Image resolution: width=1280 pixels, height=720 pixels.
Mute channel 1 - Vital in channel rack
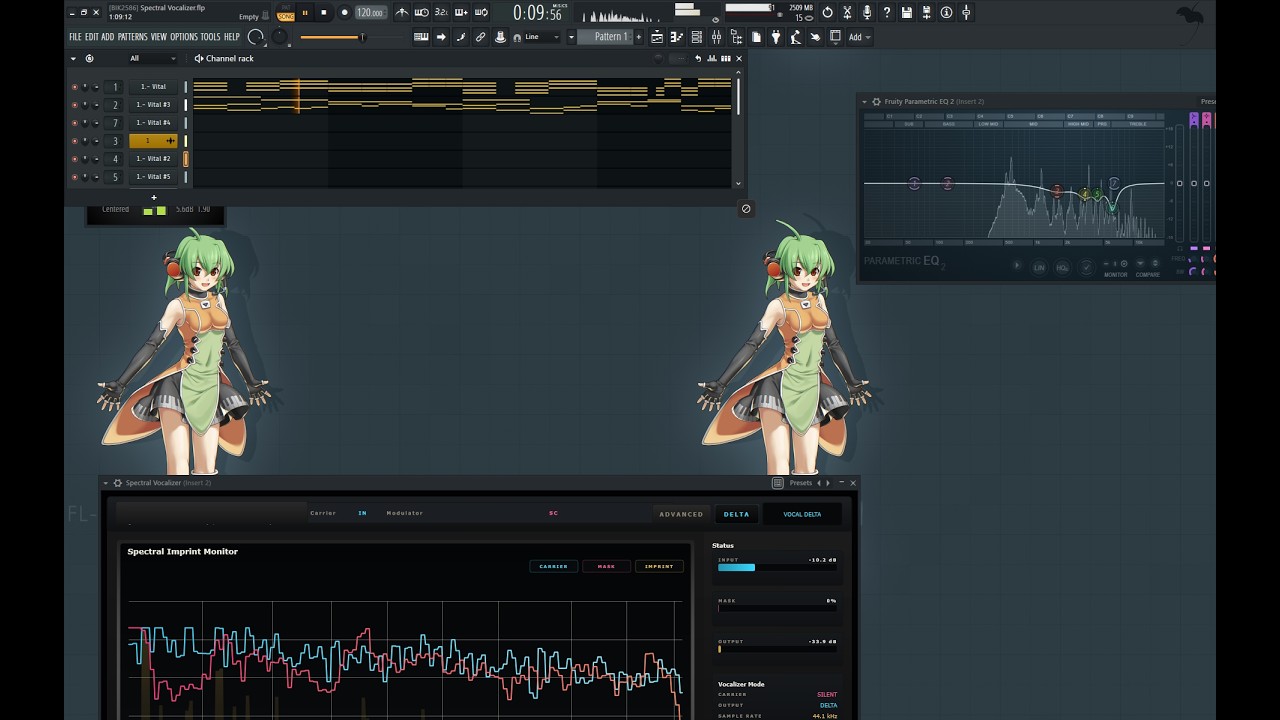[x=74, y=87]
